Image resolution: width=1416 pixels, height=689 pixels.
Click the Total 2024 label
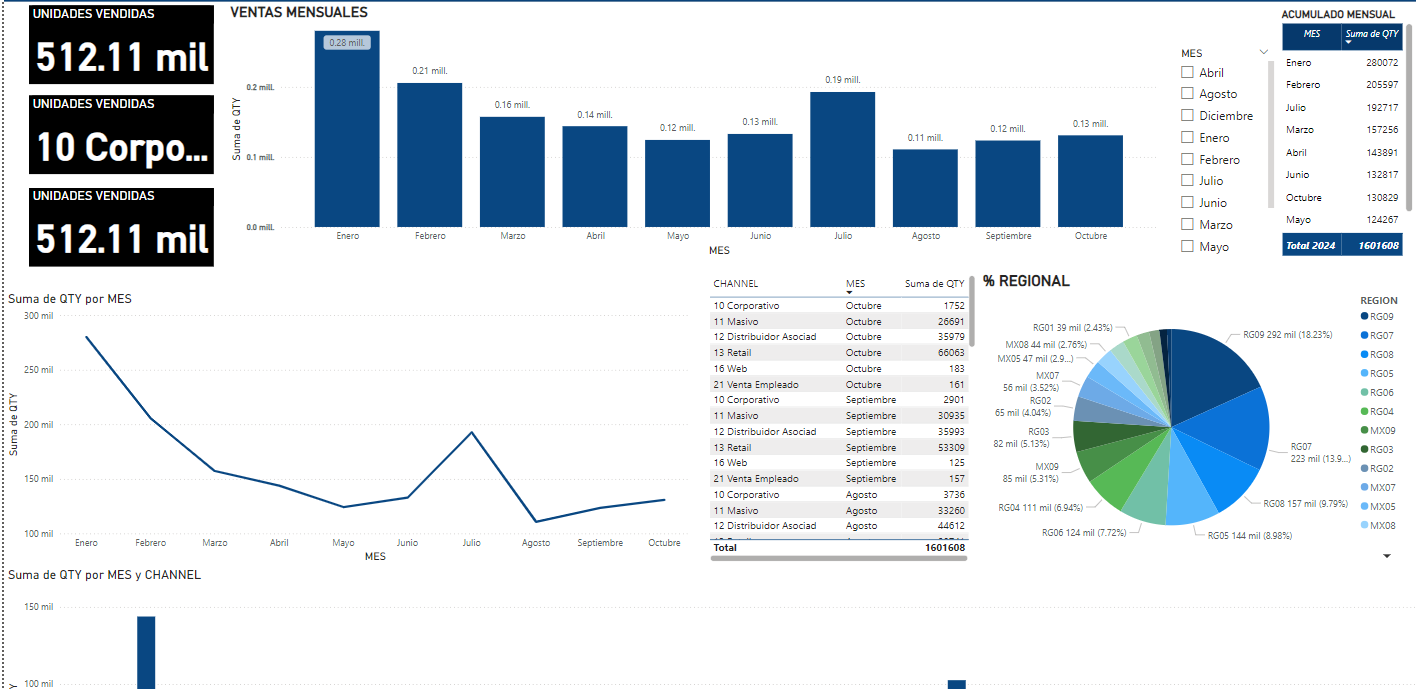click(1310, 245)
